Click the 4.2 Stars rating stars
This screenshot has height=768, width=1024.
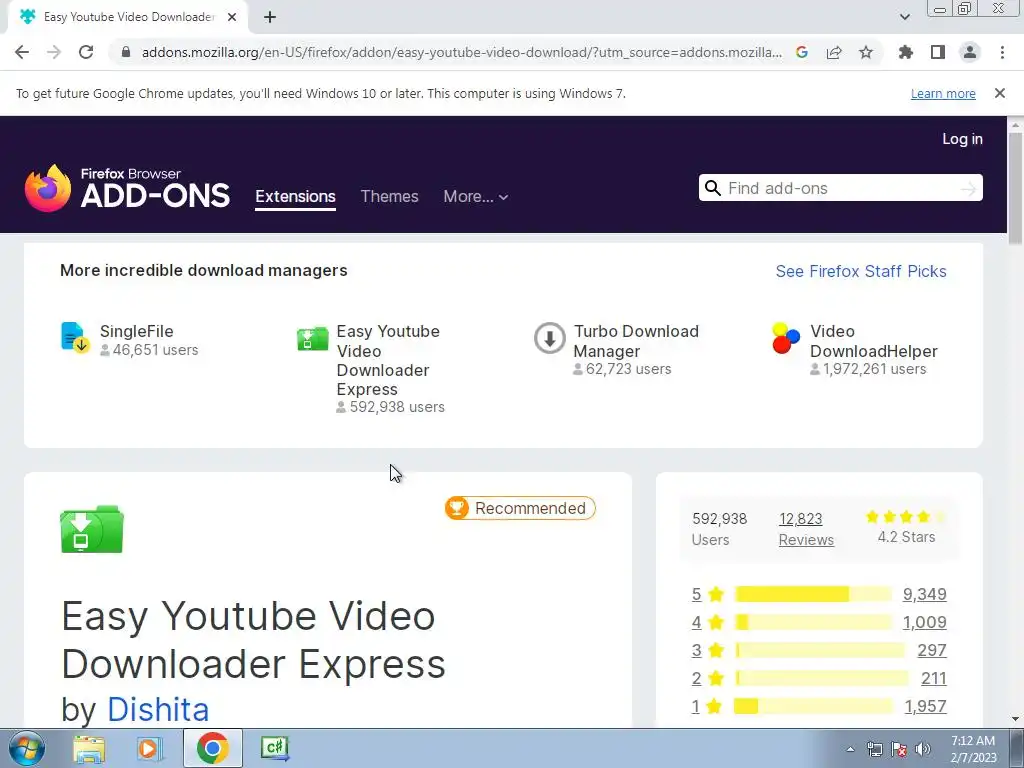(x=906, y=517)
